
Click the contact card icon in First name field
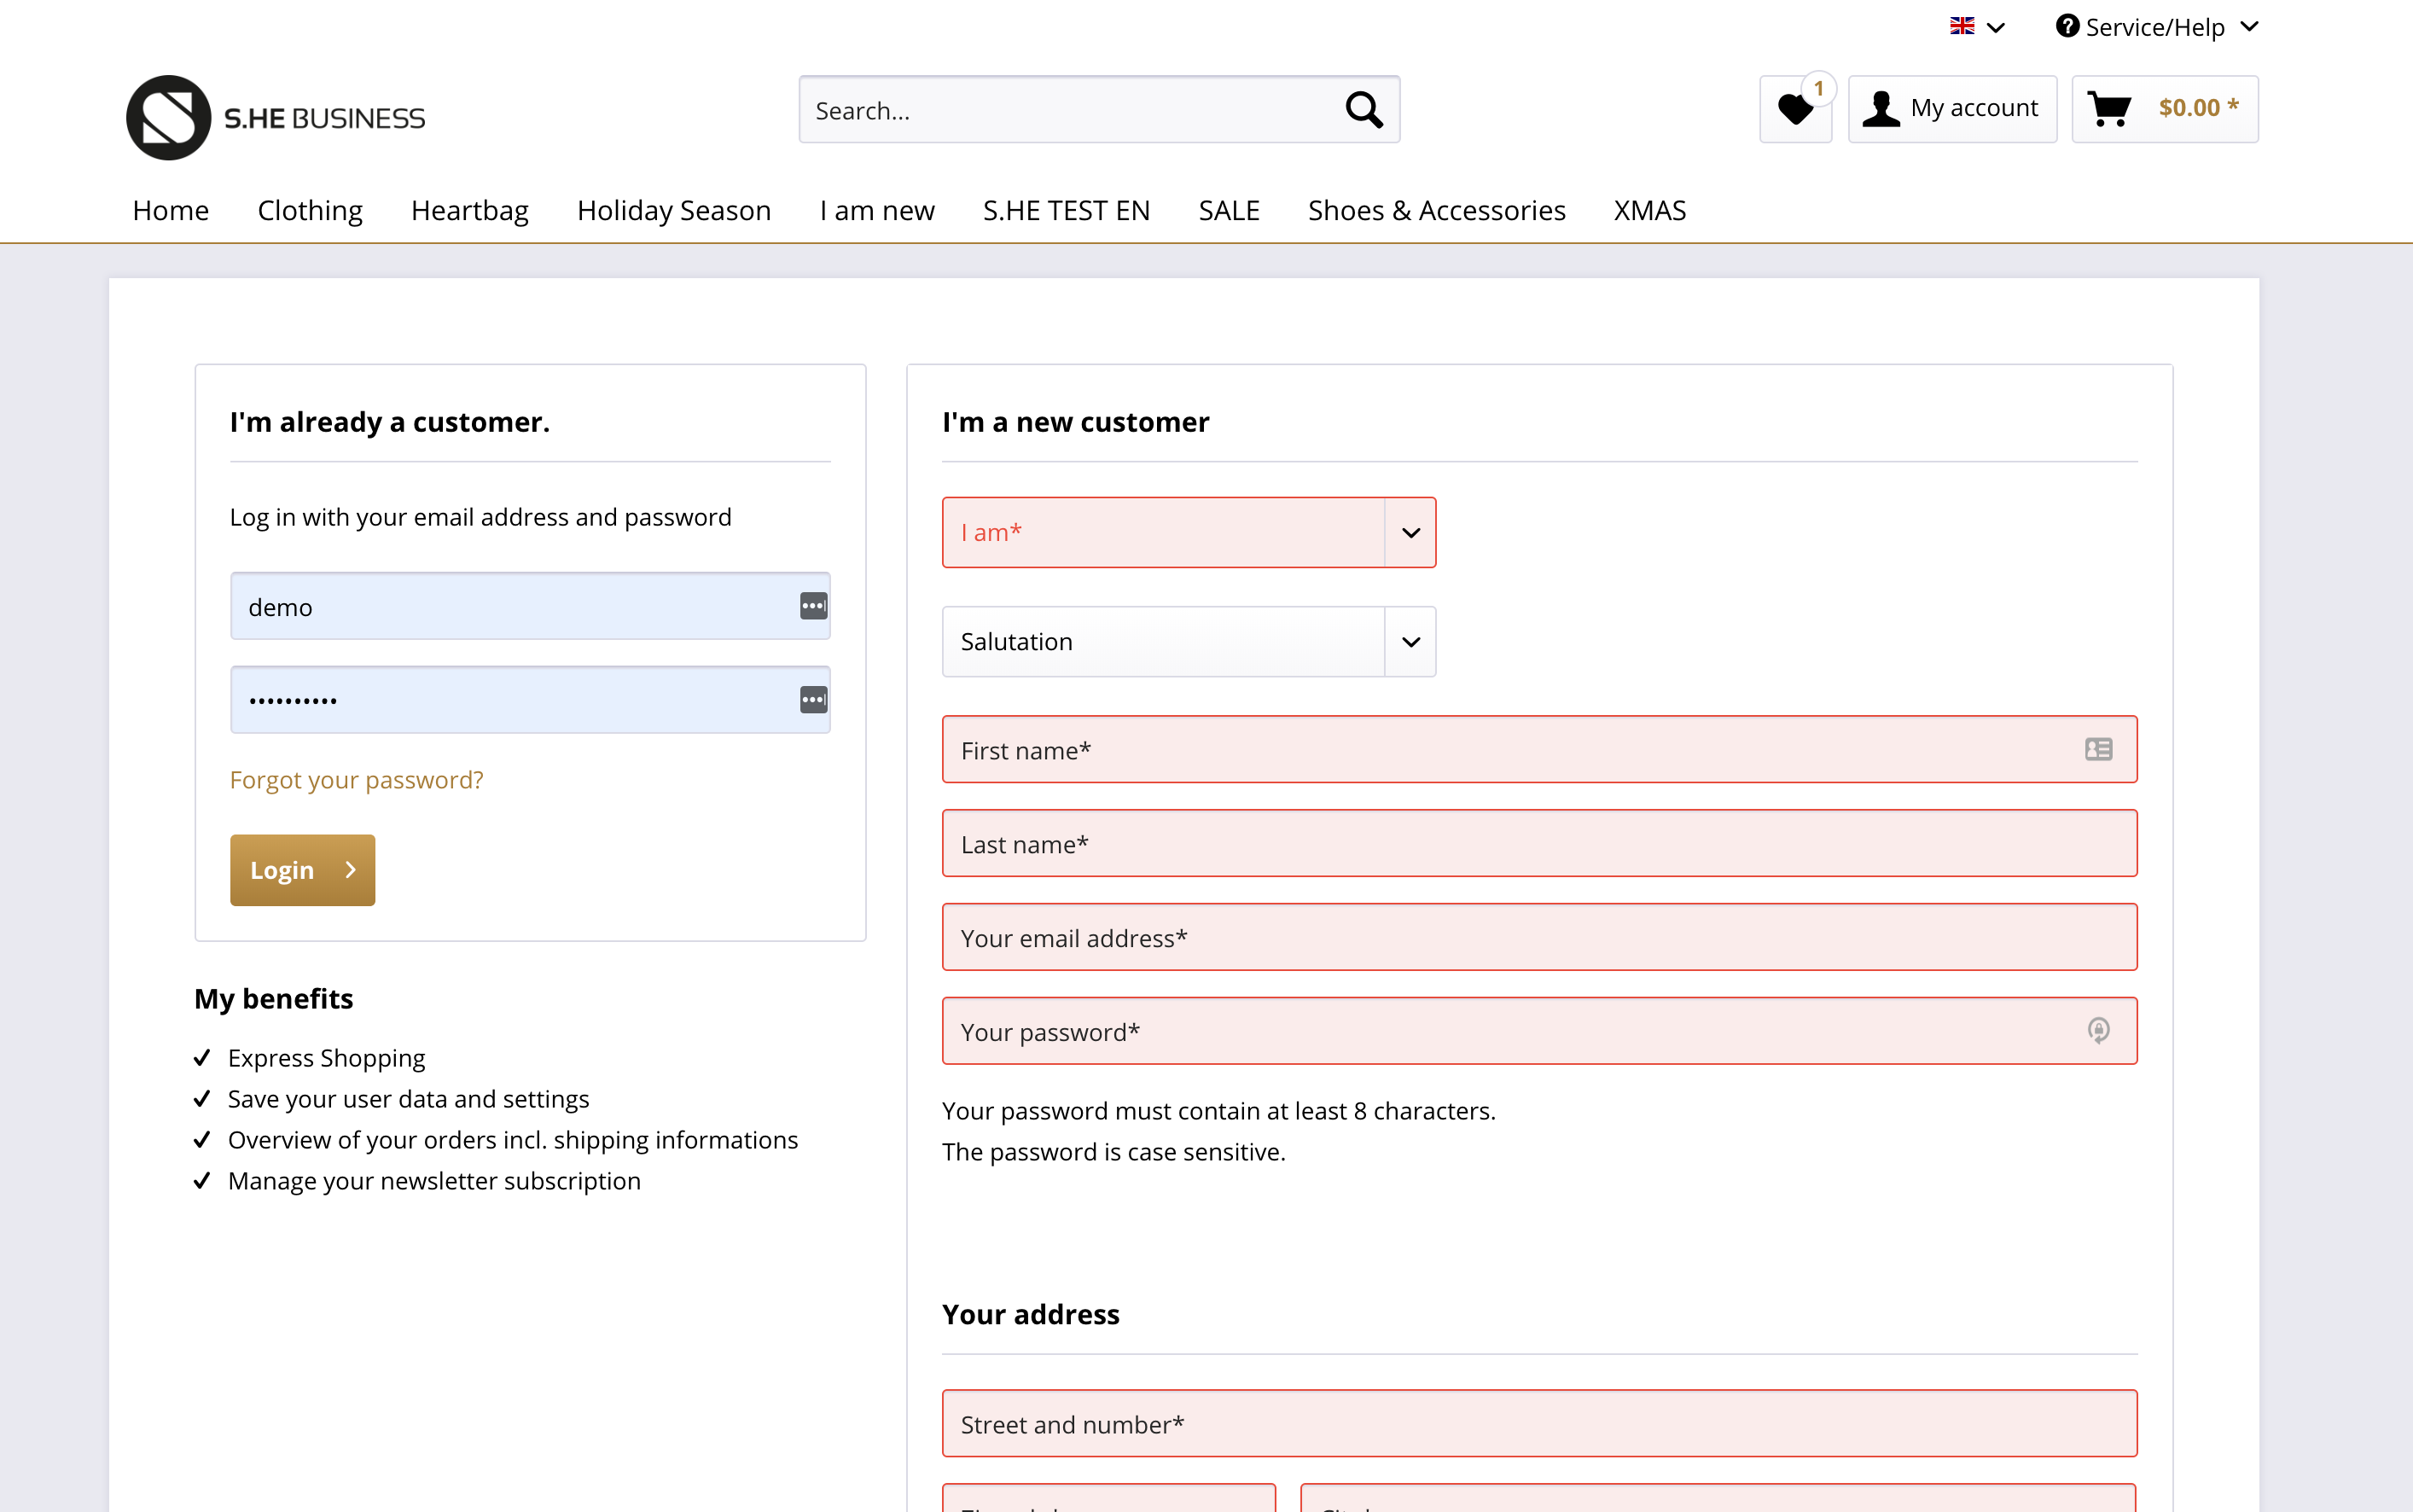2098,749
